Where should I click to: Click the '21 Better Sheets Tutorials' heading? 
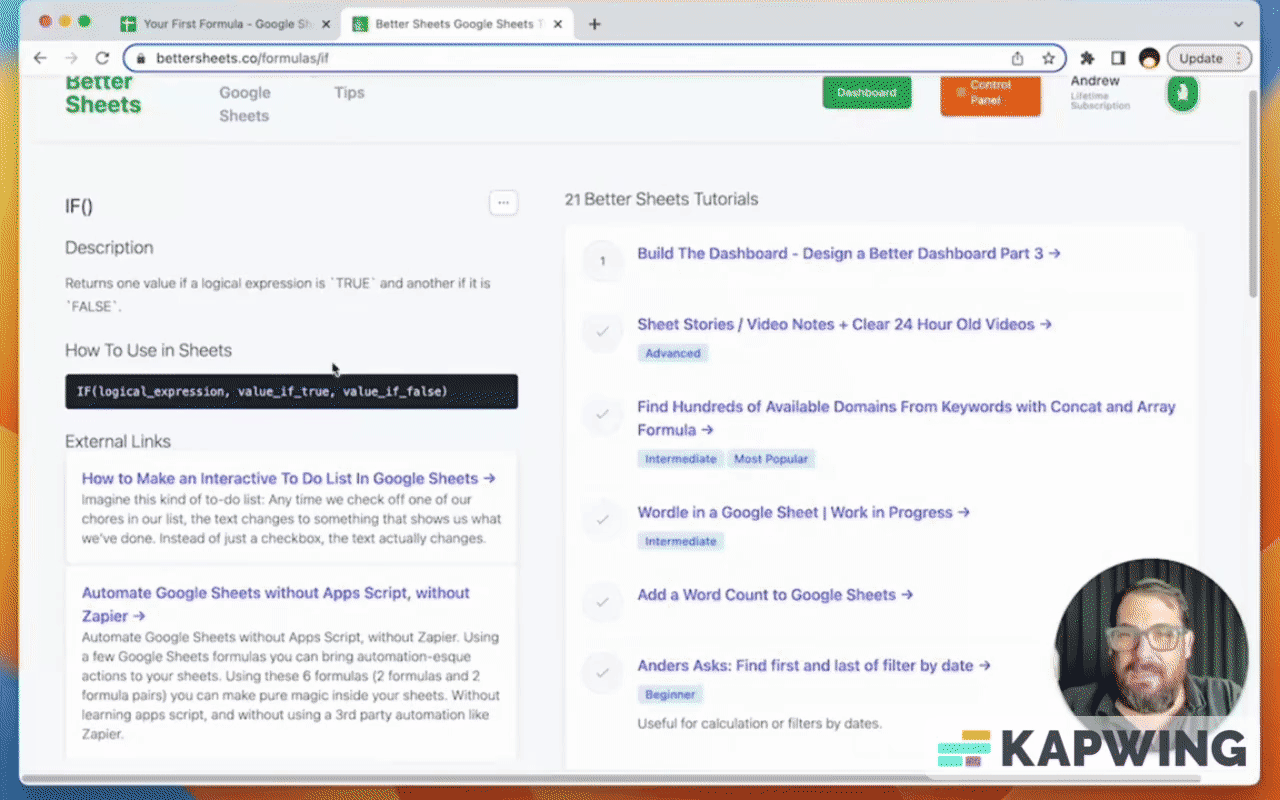[x=661, y=199]
